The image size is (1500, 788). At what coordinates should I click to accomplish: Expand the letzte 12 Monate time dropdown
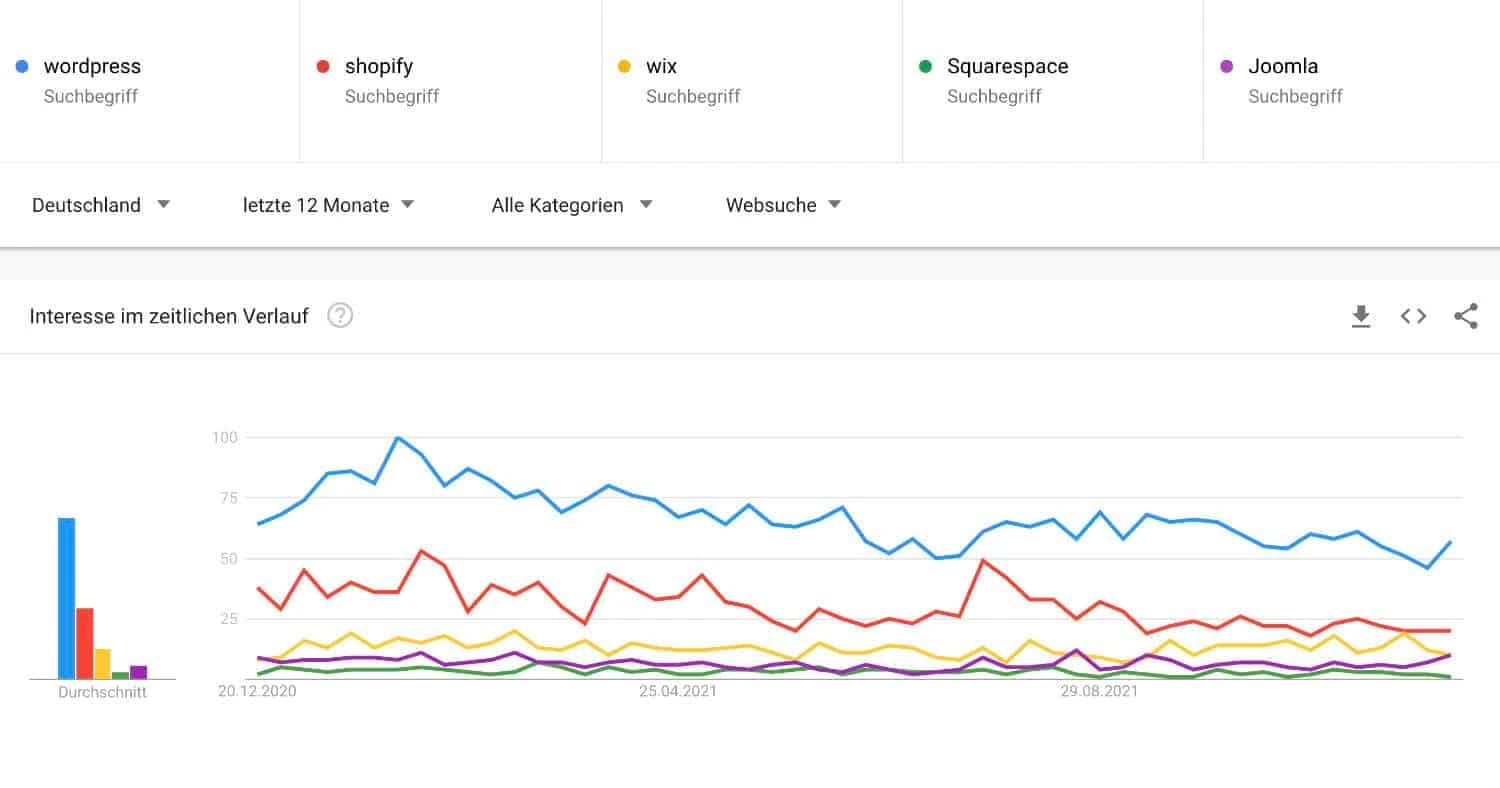[328, 205]
